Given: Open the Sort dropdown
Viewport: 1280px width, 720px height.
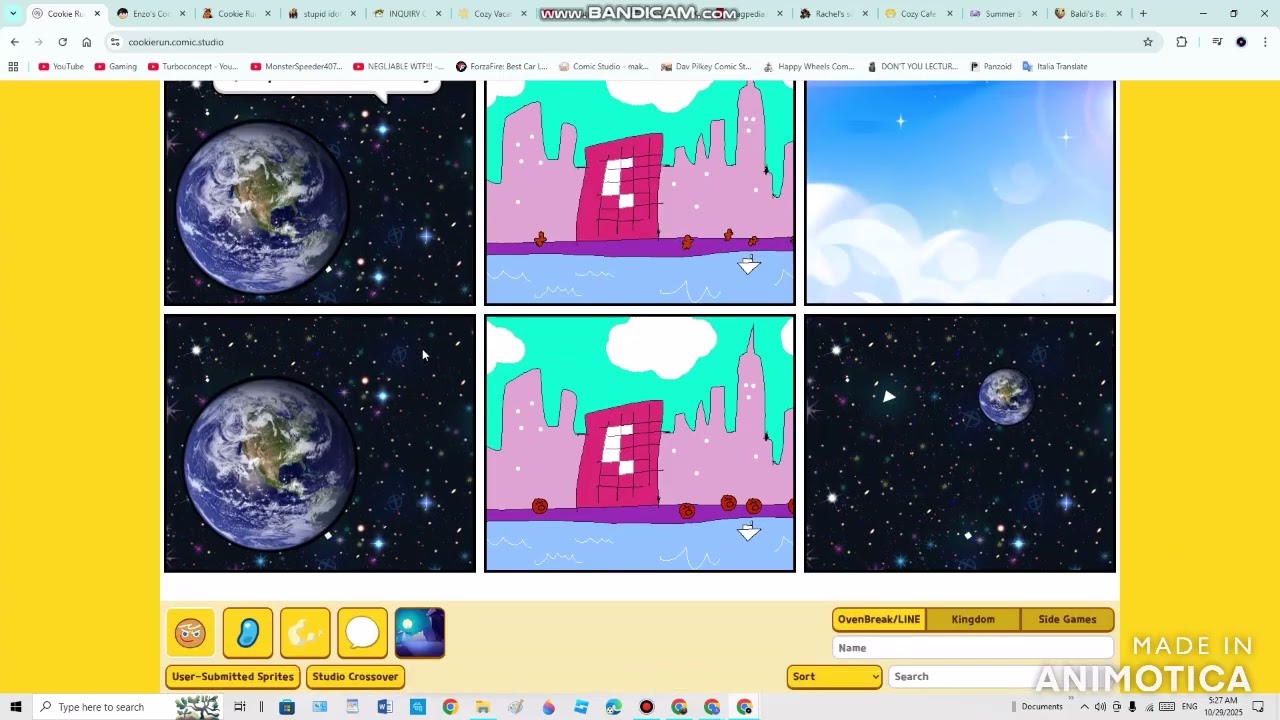Looking at the screenshot, I should click(x=834, y=677).
